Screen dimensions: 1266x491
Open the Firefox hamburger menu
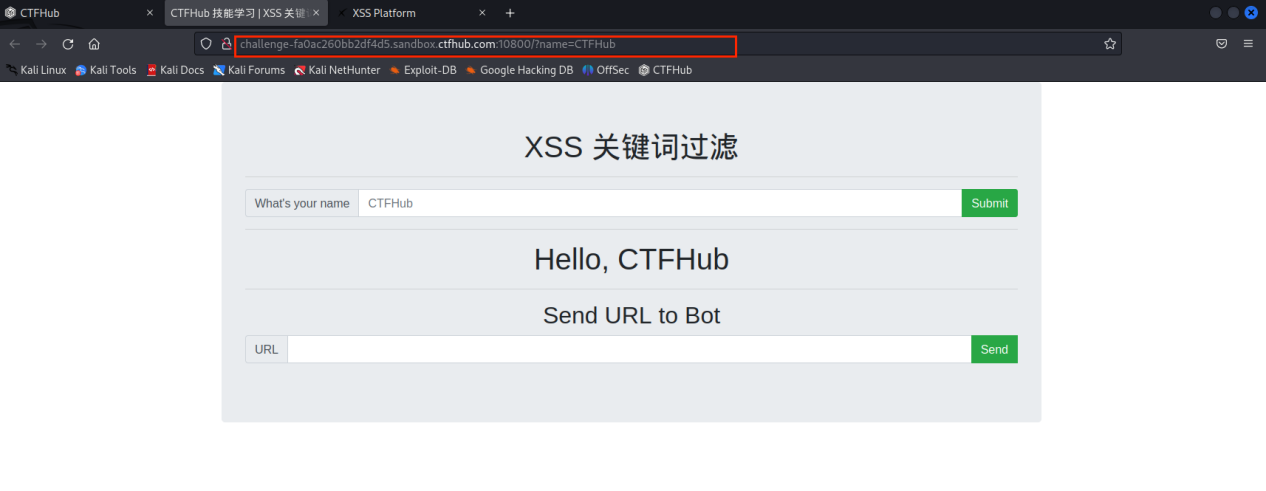click(1248, 44)
